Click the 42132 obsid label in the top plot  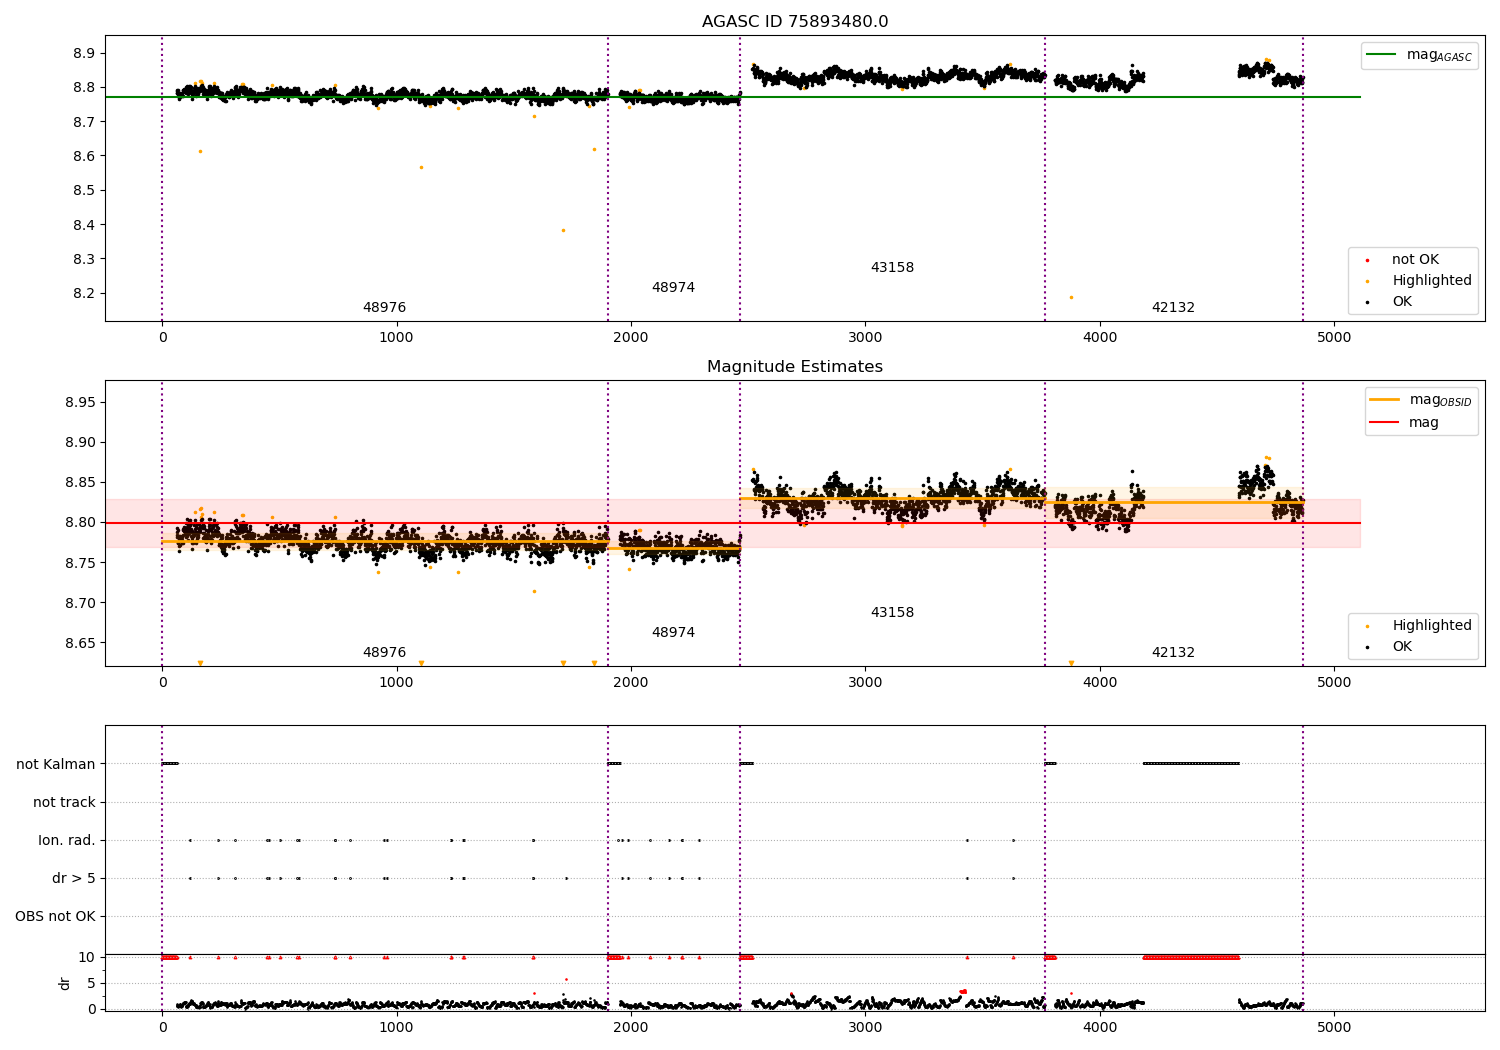[1173, 308]
